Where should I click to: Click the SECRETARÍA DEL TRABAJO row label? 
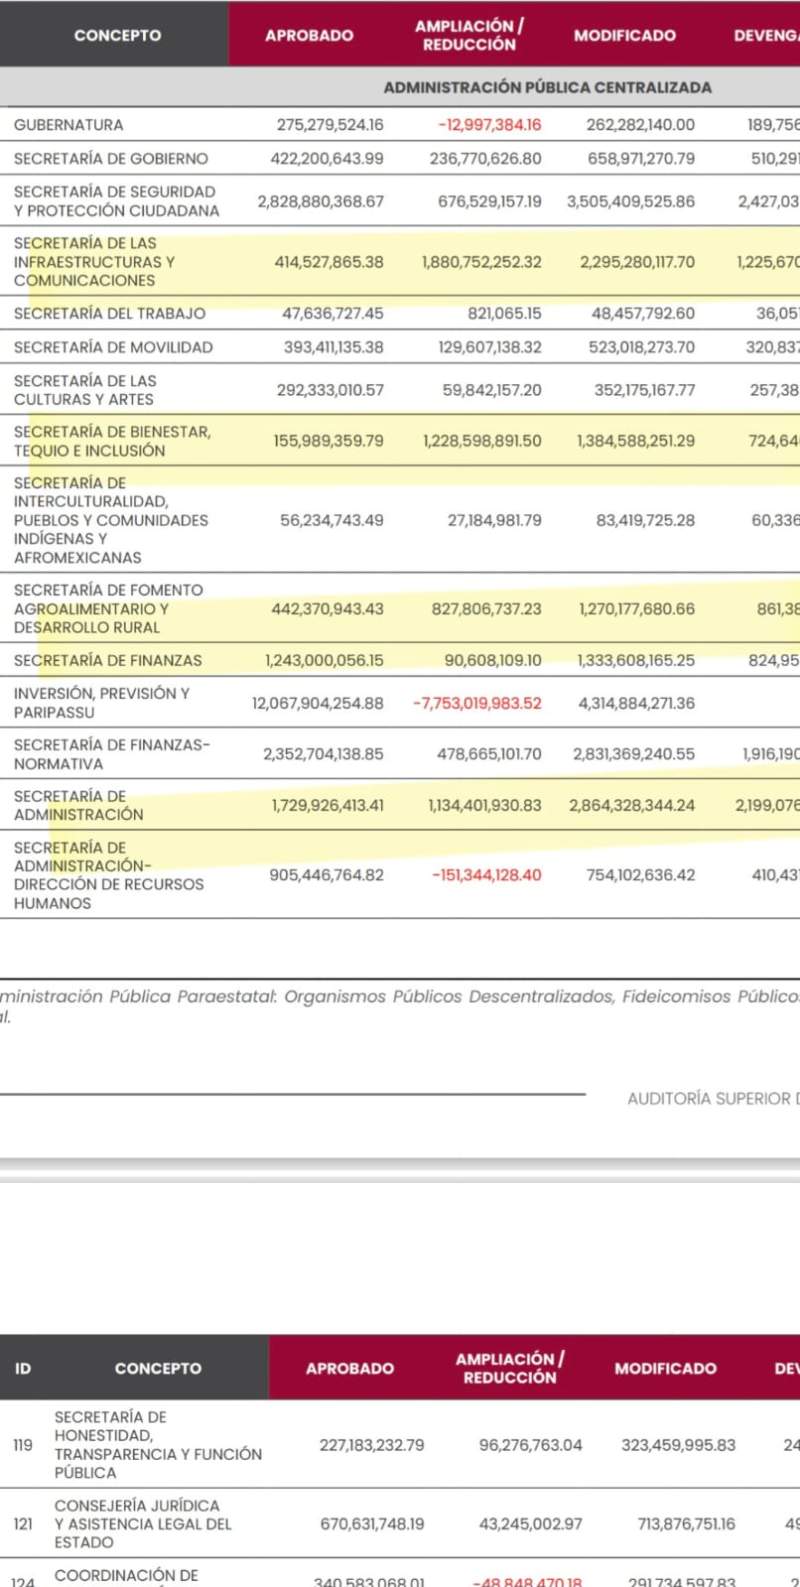[110, 313]
